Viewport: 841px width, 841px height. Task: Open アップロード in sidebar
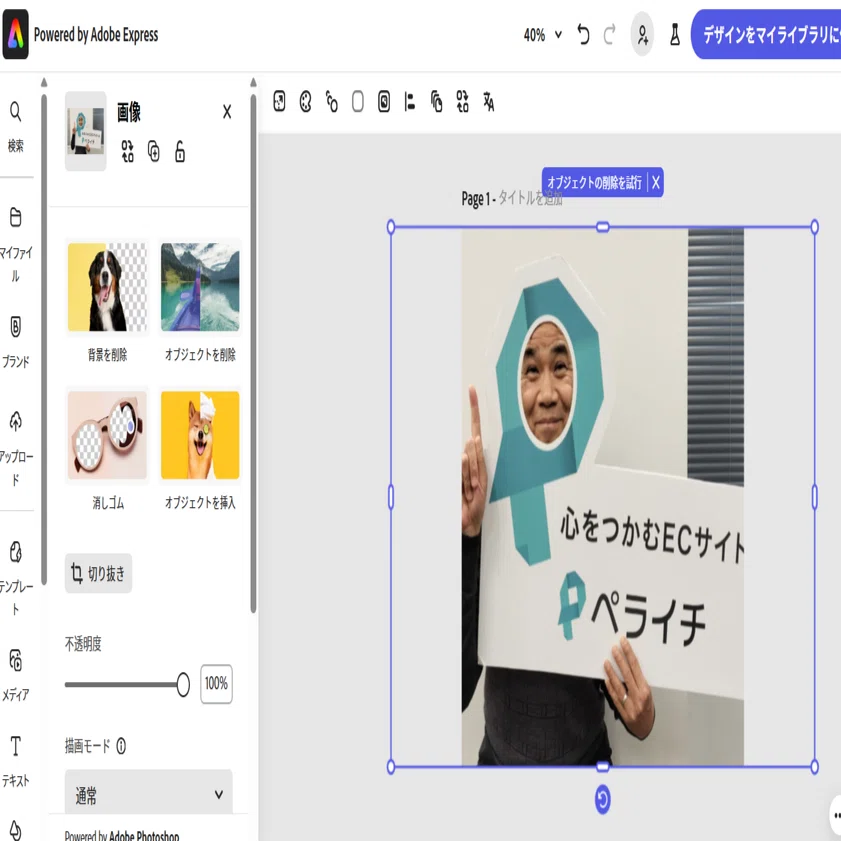16,449
